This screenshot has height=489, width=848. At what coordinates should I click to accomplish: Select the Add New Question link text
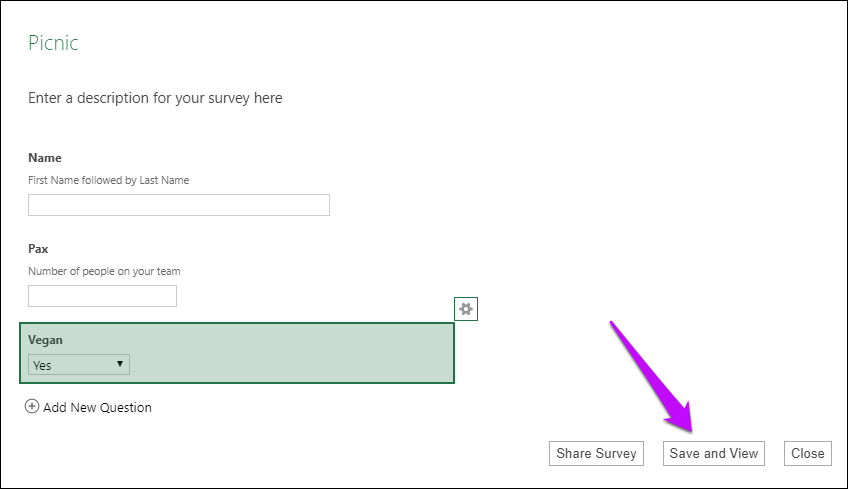pos(98,407)
